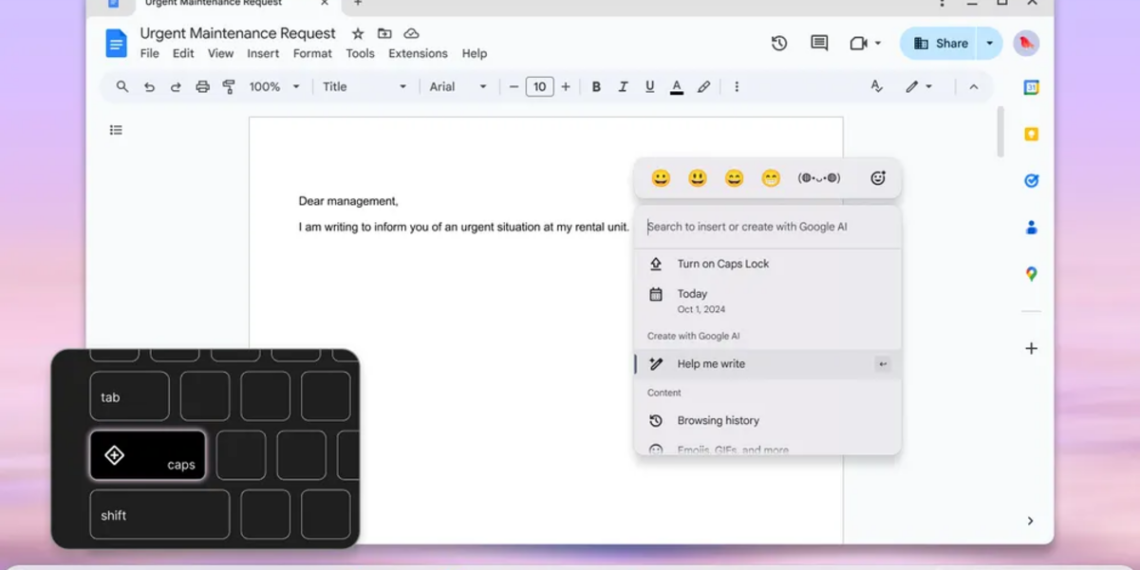Open the text color picker
The width and height of the screenshot is (1140, 570).
click(x=676, y=87)
